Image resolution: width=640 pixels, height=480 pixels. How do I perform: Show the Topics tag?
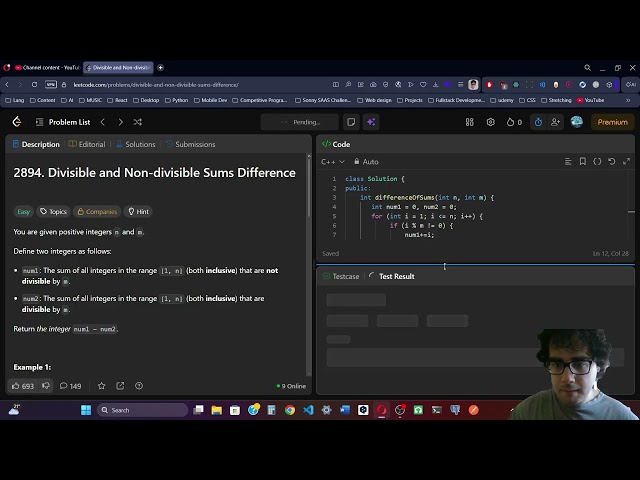click(x=53, y=211)
